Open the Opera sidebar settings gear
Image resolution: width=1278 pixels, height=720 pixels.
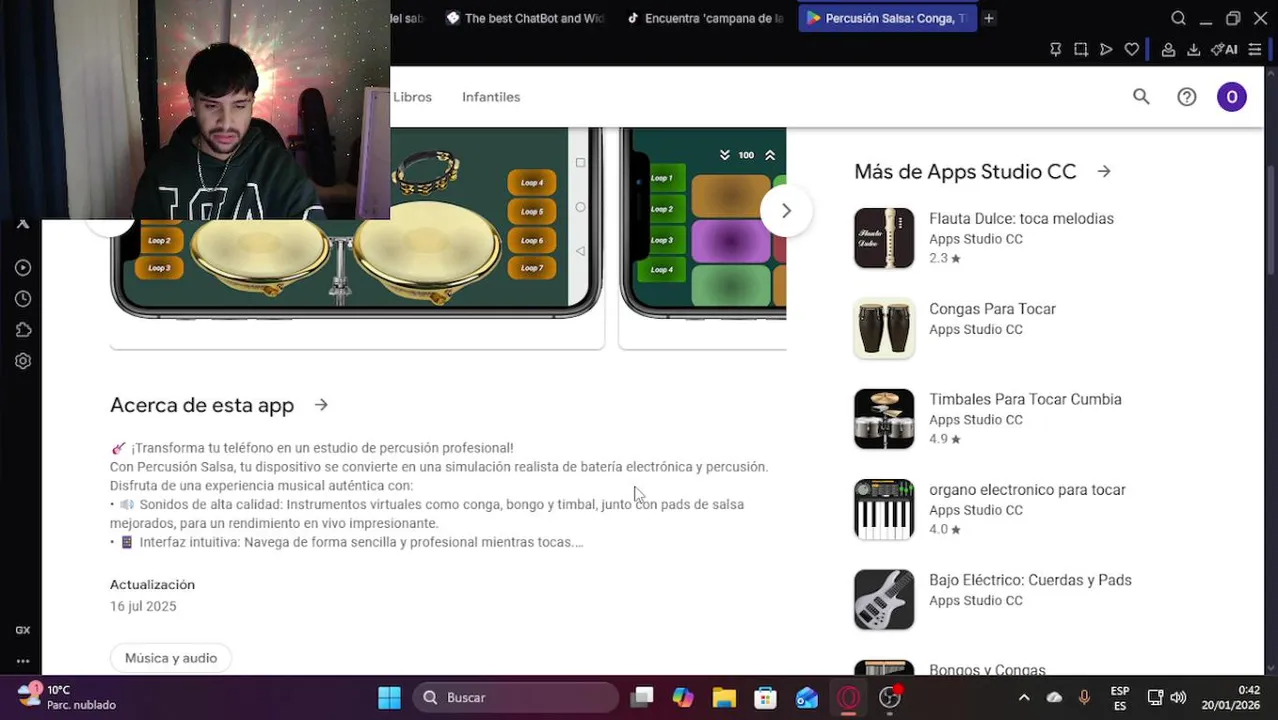(x=23, y=361)
